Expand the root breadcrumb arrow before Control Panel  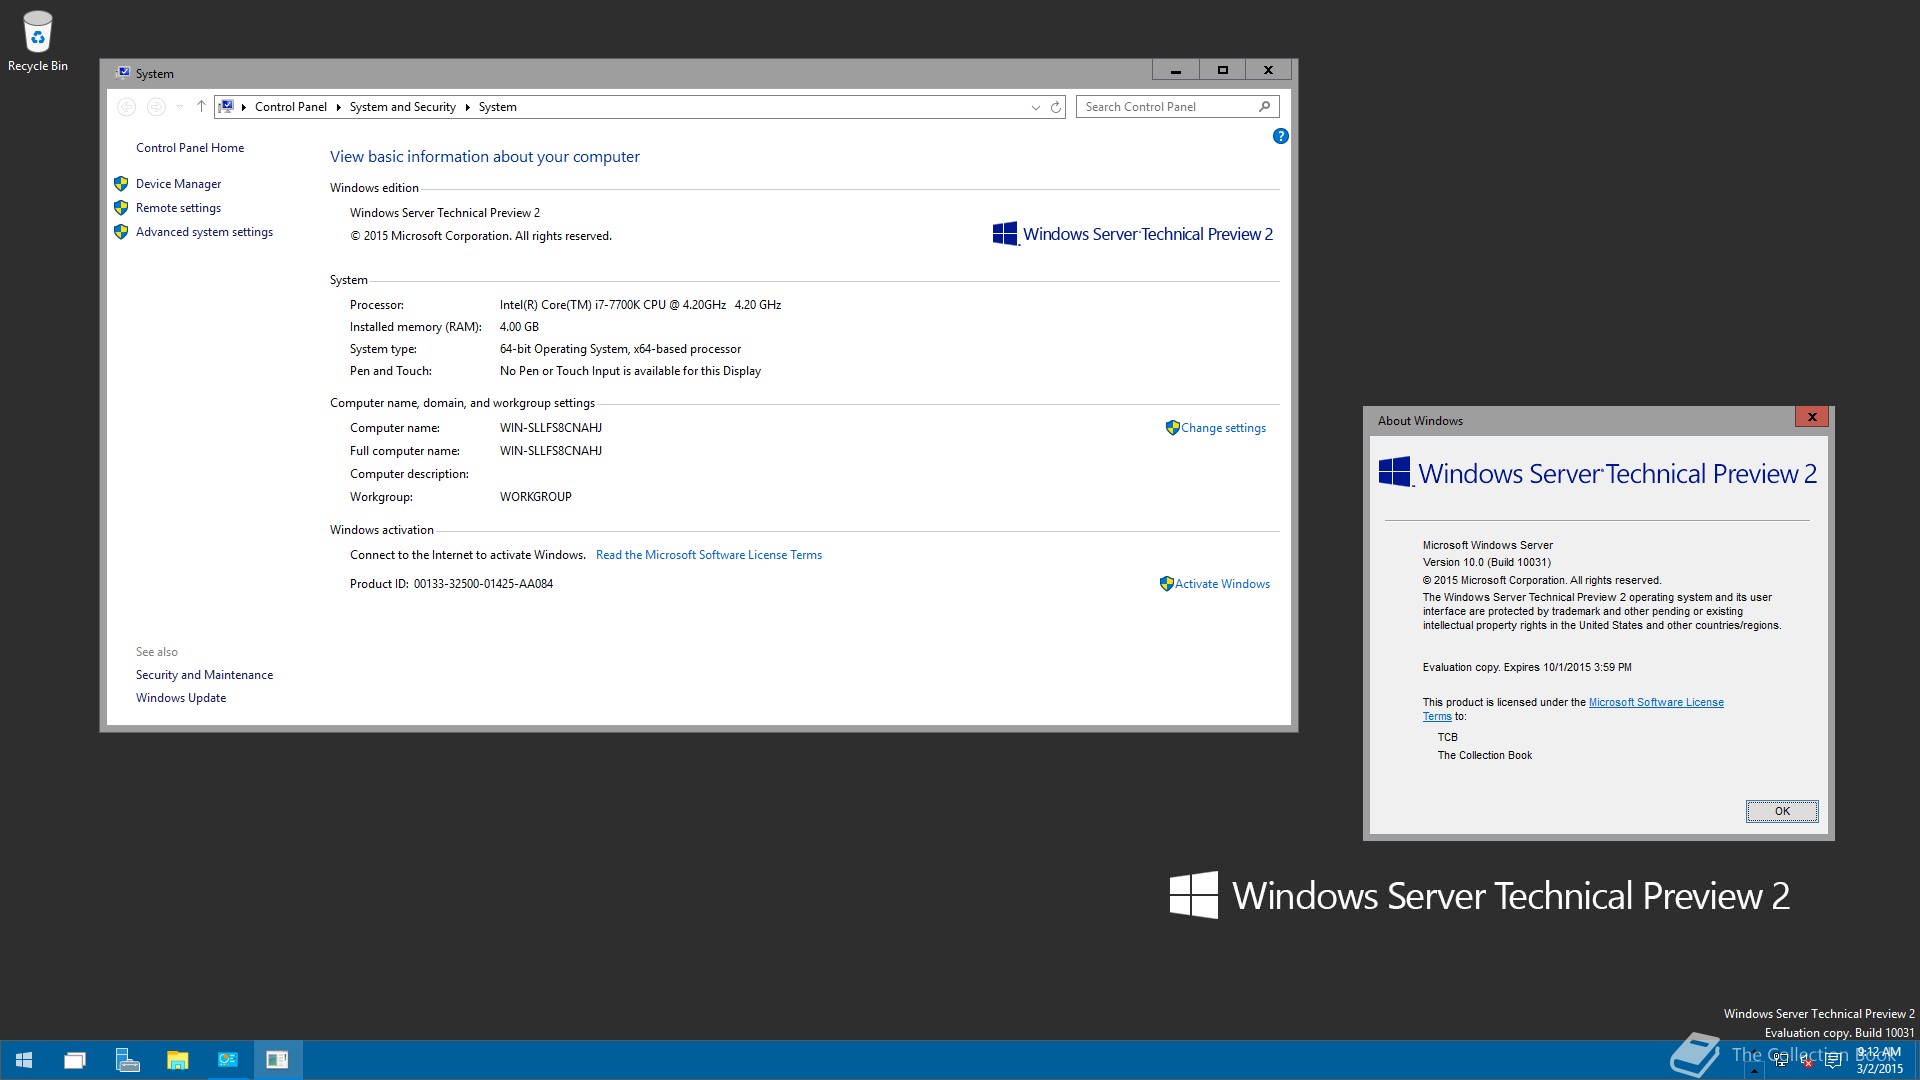(244, 107)
